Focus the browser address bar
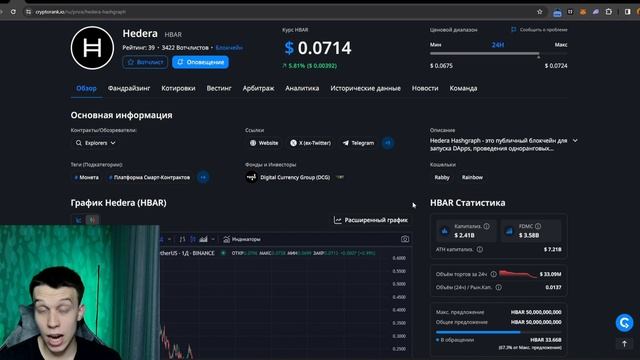Image resolution: width=640 pixels, height=360 pixels. [x=282, y=12]
